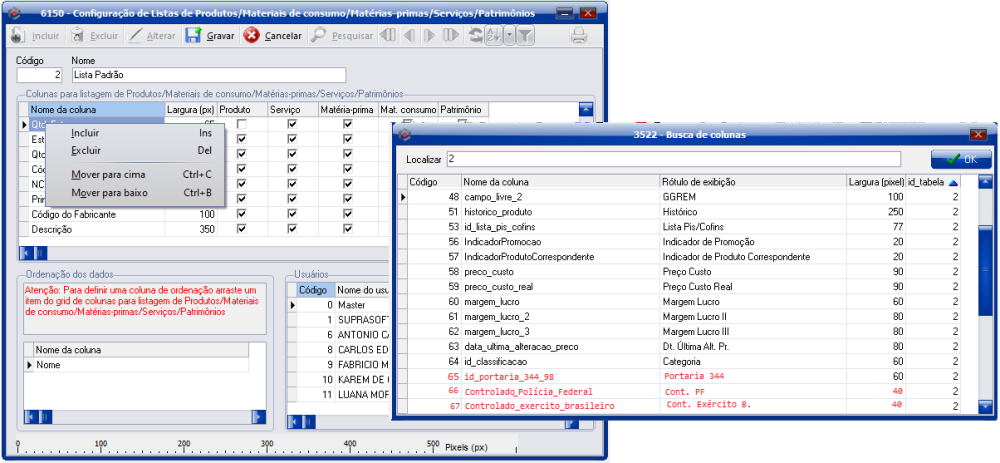Select Mover para baixo in context menu
This screenshot has width=1000, height=463.
(x=110, y=192)
